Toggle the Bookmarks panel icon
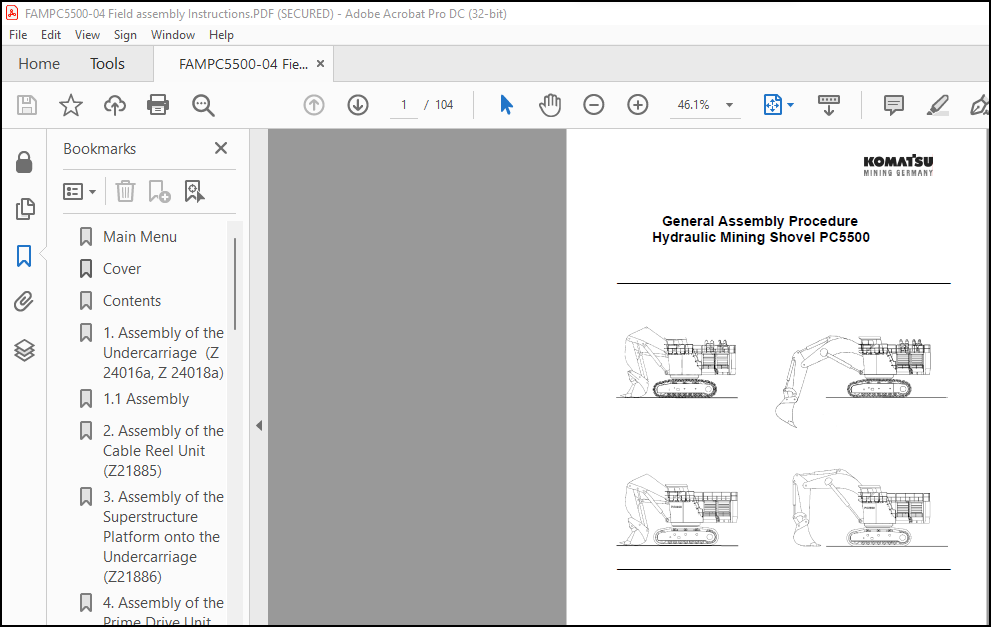This screenshot has height=627, width=991. pos(24,256)
